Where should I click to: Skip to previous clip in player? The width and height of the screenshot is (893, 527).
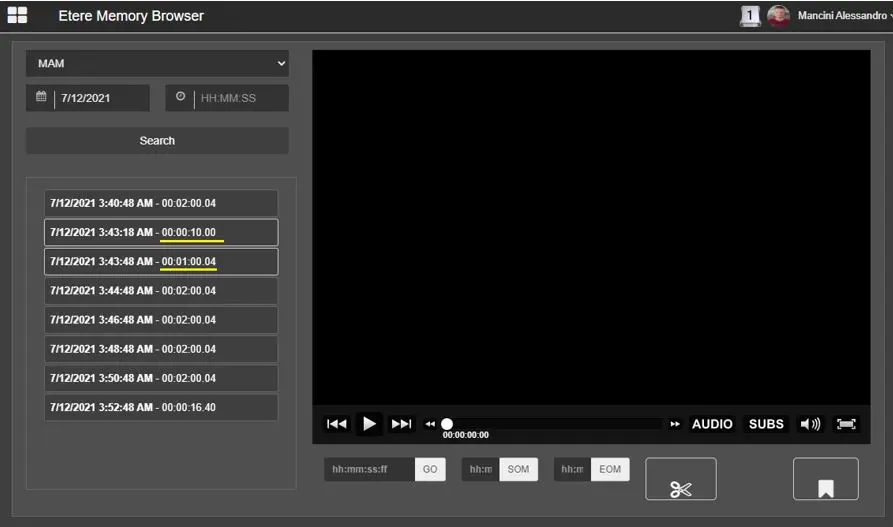tap(337, 424)
